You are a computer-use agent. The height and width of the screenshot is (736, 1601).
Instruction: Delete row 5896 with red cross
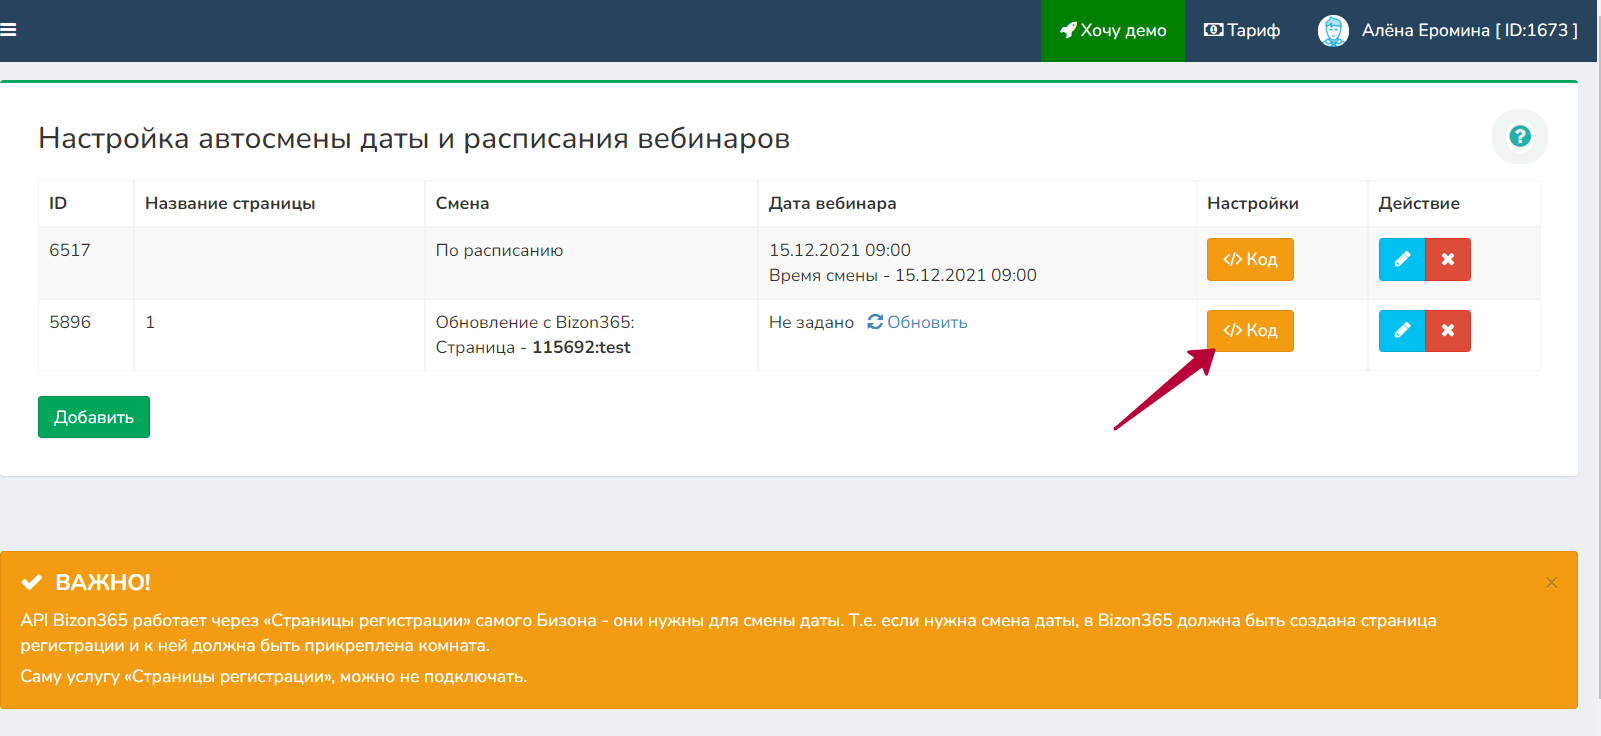[1447, 331]
